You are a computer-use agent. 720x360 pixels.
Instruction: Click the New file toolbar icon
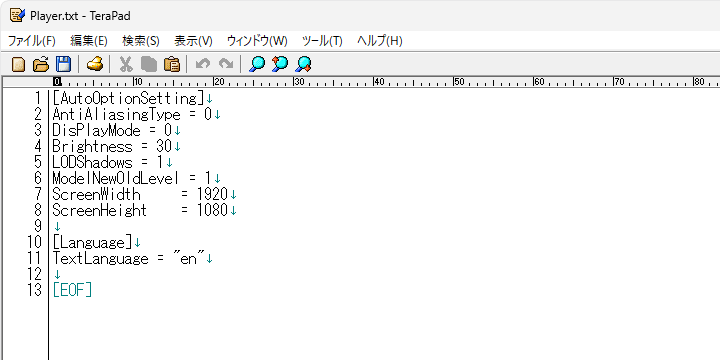[x=18, y=64]
